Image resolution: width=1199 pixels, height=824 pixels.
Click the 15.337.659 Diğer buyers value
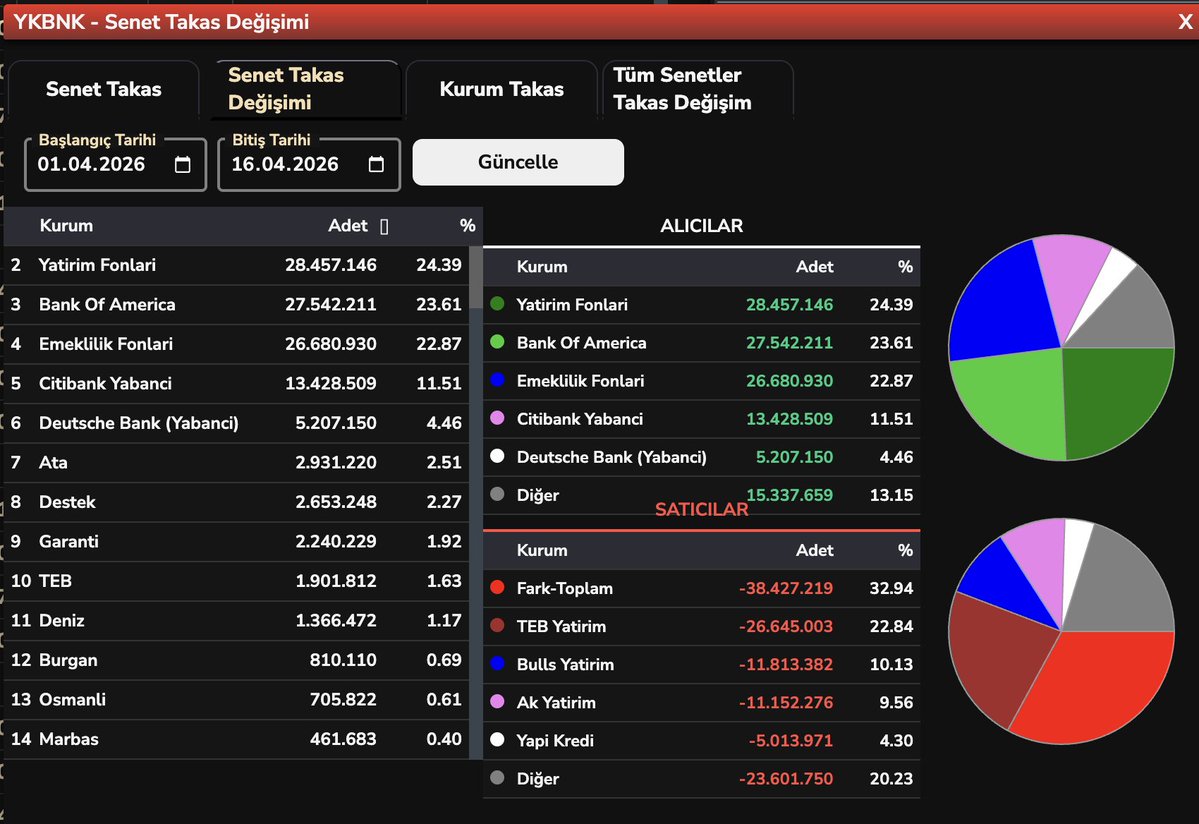789,495
